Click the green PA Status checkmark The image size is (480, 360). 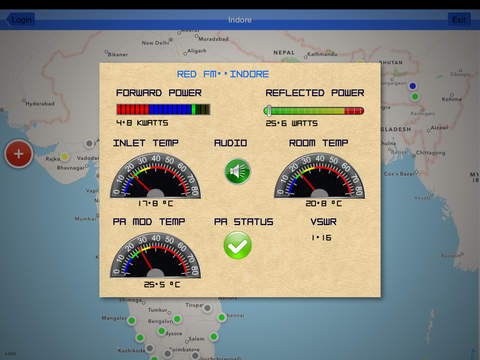click(237, 245)
